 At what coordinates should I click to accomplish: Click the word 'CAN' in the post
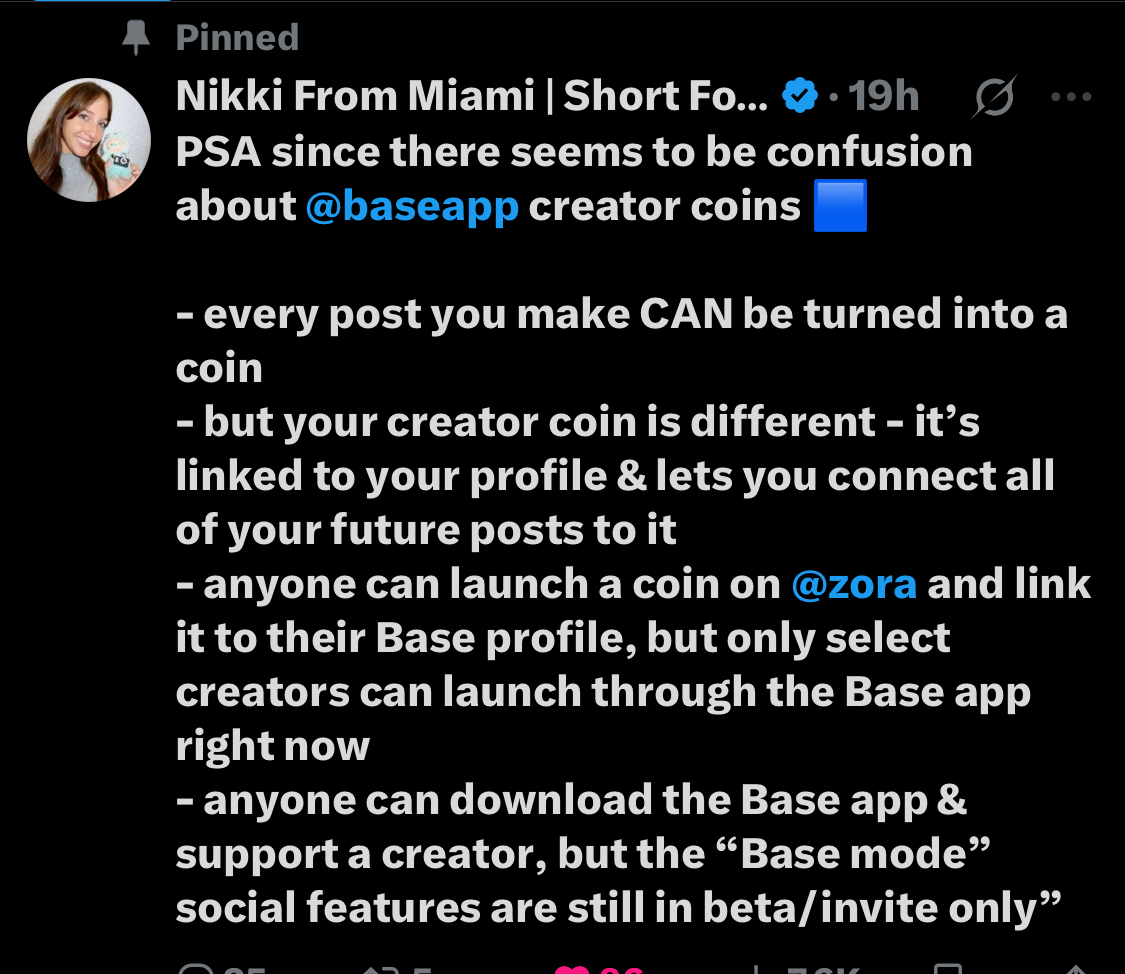click(x=685, y=314)
